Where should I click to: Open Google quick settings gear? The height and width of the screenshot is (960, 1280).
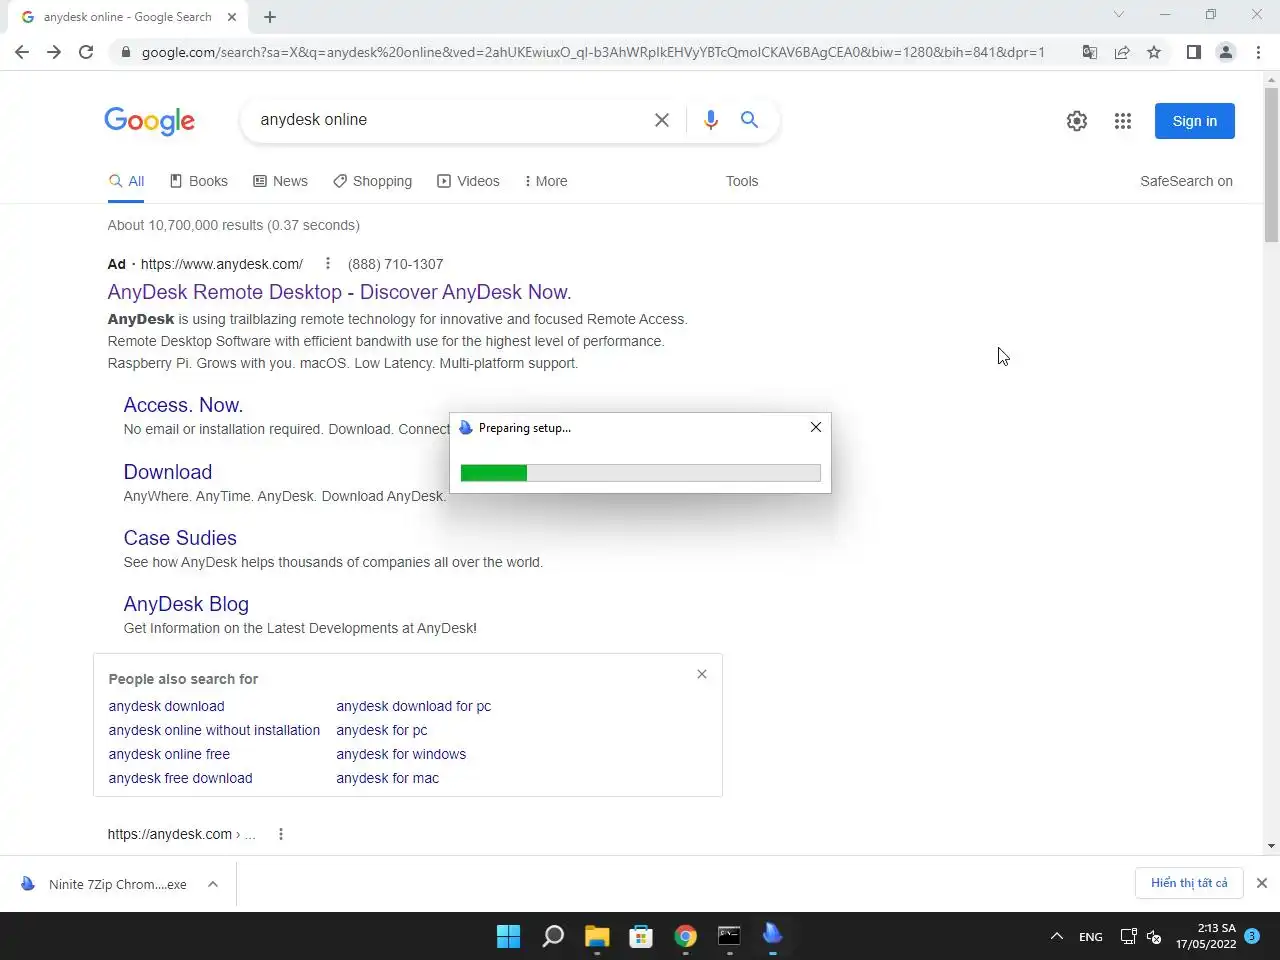(1077, 121)
